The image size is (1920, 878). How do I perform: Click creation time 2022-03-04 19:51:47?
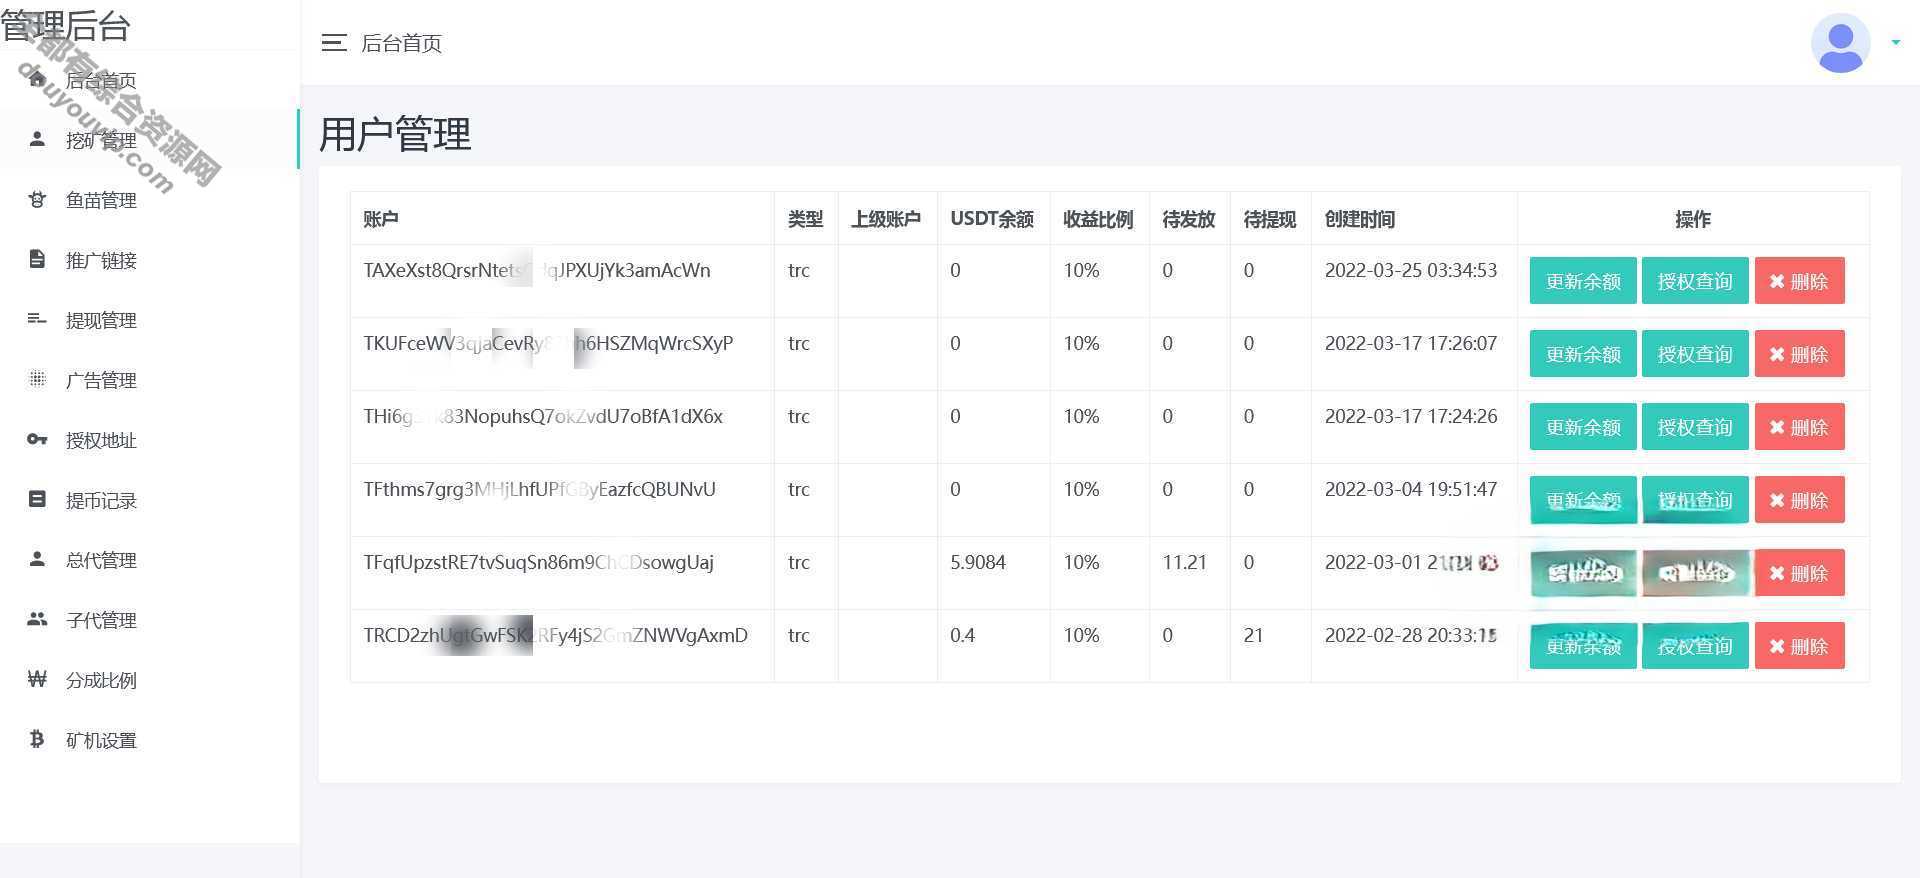[x=1411, y=489]
